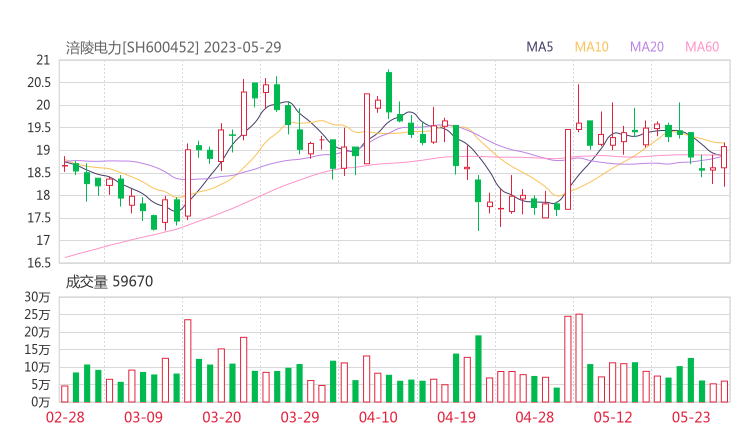Click the chart title 涪陵电力[SH600452] 2023-05-29
Image resolution: width=740 pixels, height=440 pixels.
click(173, 47)
